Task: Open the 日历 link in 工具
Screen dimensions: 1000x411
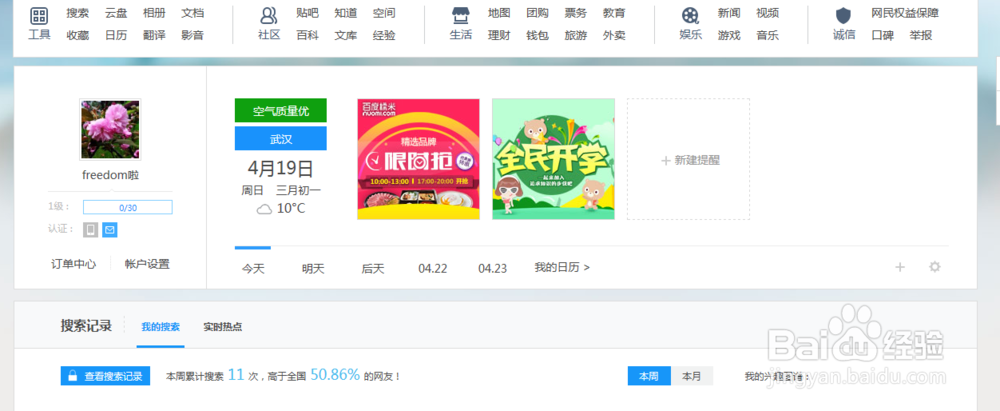Action: point(116,35)
